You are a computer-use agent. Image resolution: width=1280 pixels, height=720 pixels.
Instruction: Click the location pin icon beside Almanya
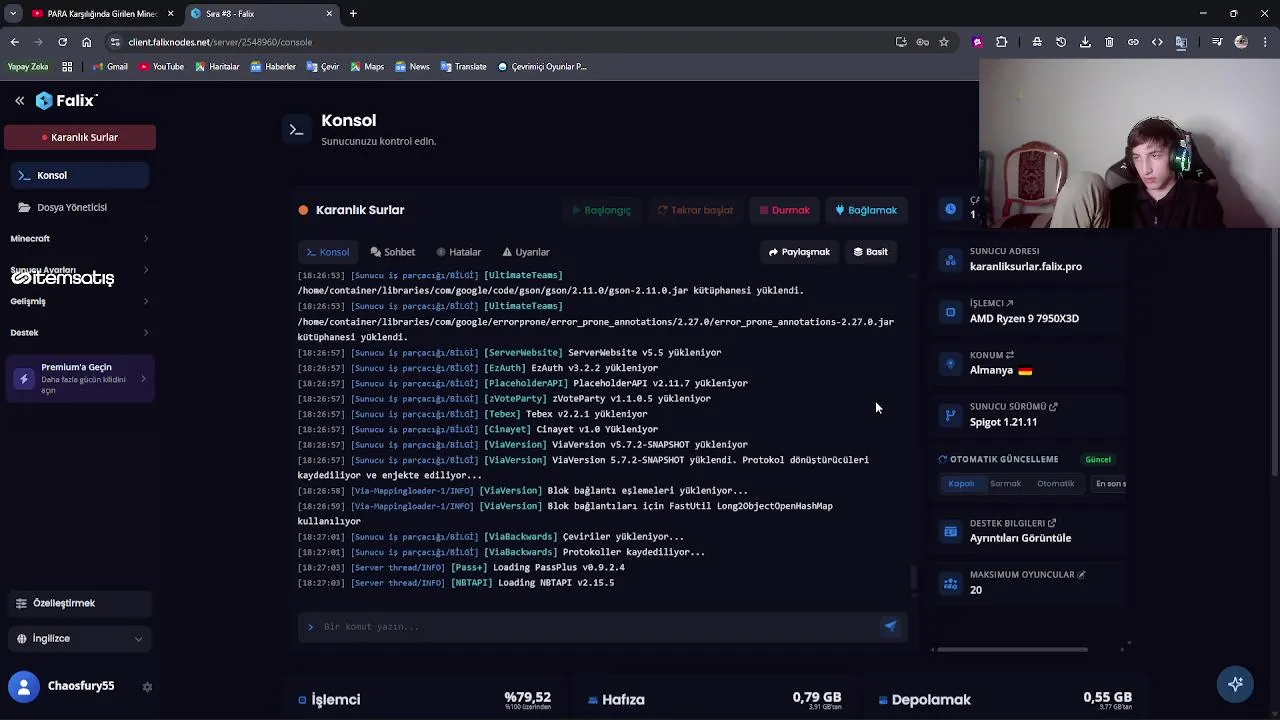(x=950, y=364)
